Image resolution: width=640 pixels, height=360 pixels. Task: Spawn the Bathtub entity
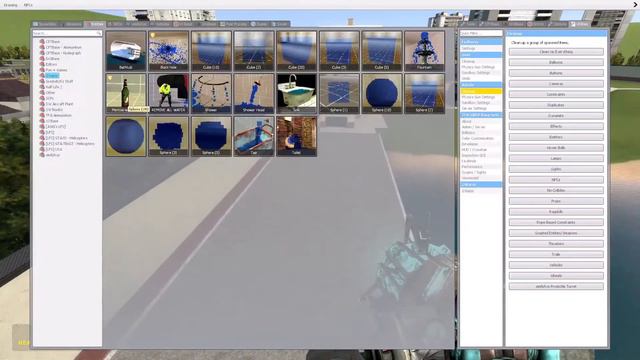click(126, 51)
